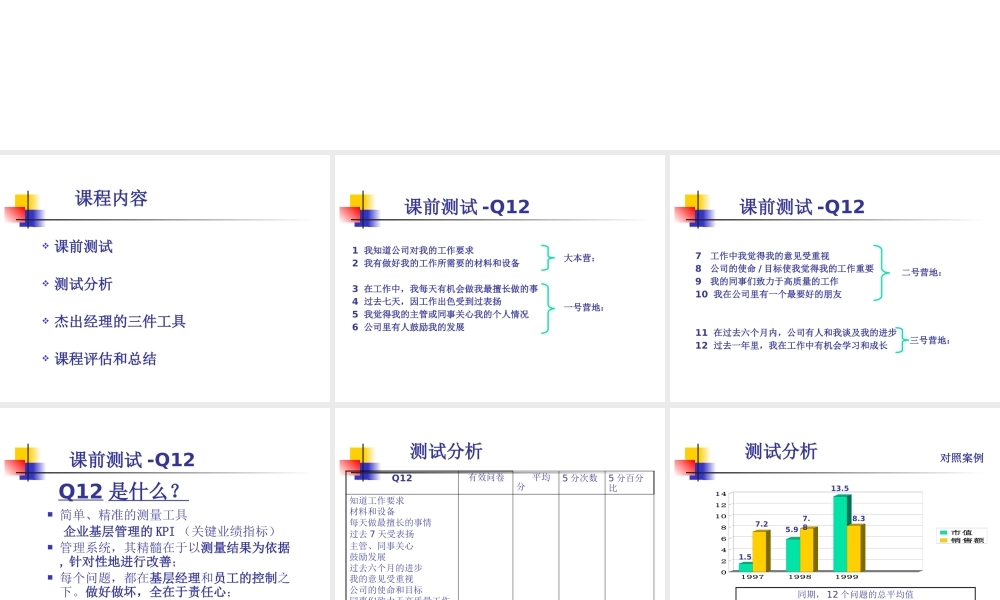
Task: Click the 课程内容 slide title
Action: pyautogui.click(x=112, y=198)
